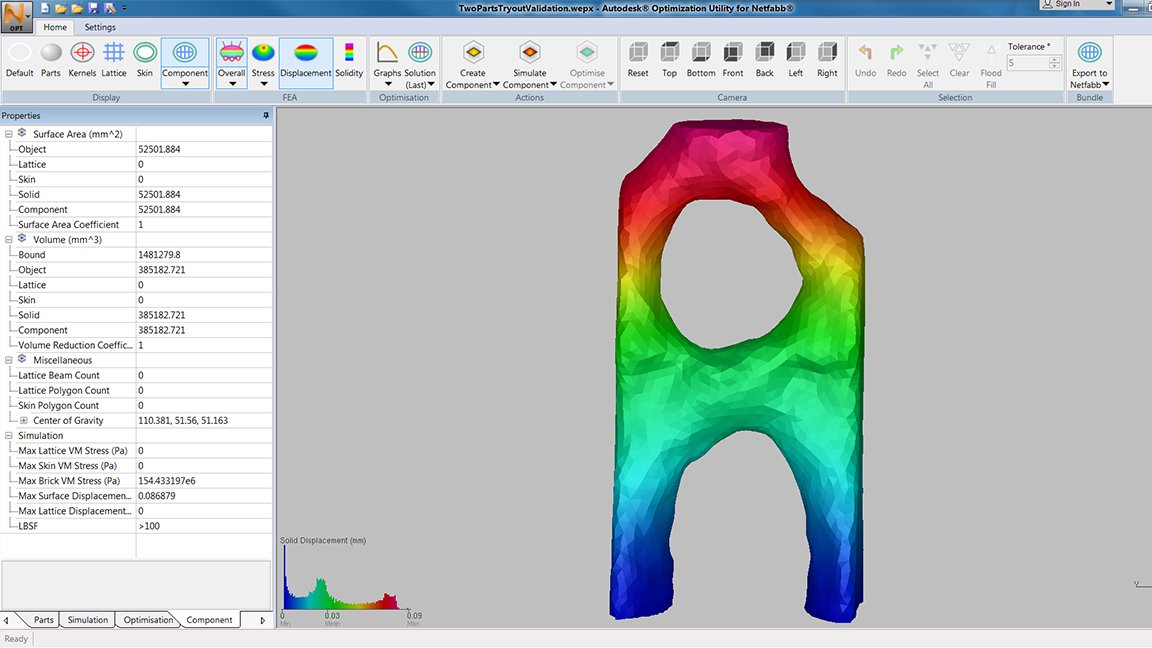Open the Solidity view
Viewport: 1152px width, 648px height.
[x=349, y=60]
